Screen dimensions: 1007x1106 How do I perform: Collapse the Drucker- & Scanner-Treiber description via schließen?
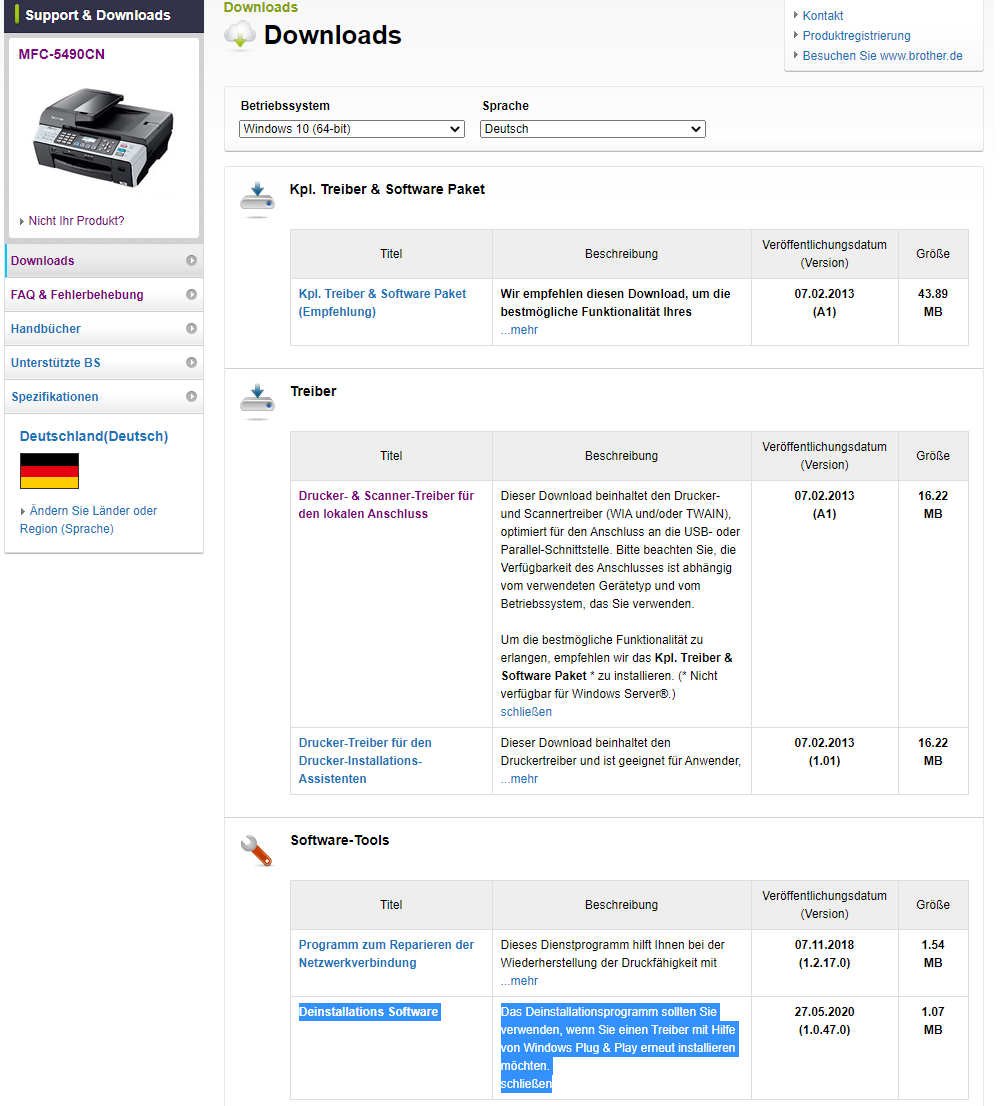(526, 712)
